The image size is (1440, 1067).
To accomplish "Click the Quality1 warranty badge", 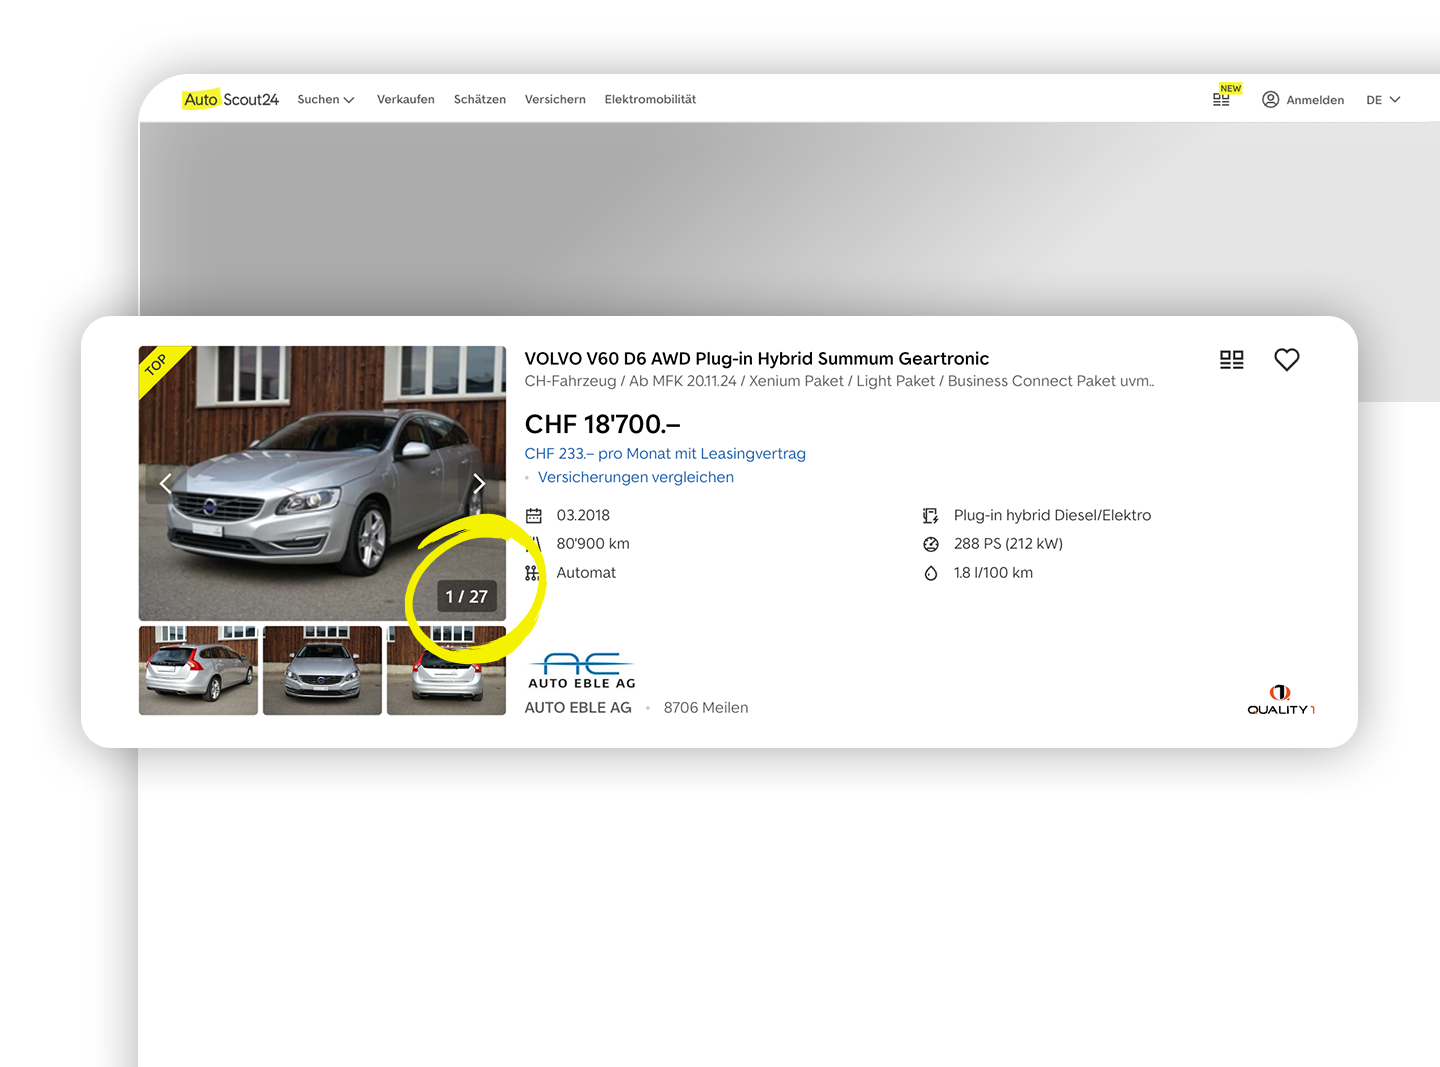I will click(x=1280, y=699).
